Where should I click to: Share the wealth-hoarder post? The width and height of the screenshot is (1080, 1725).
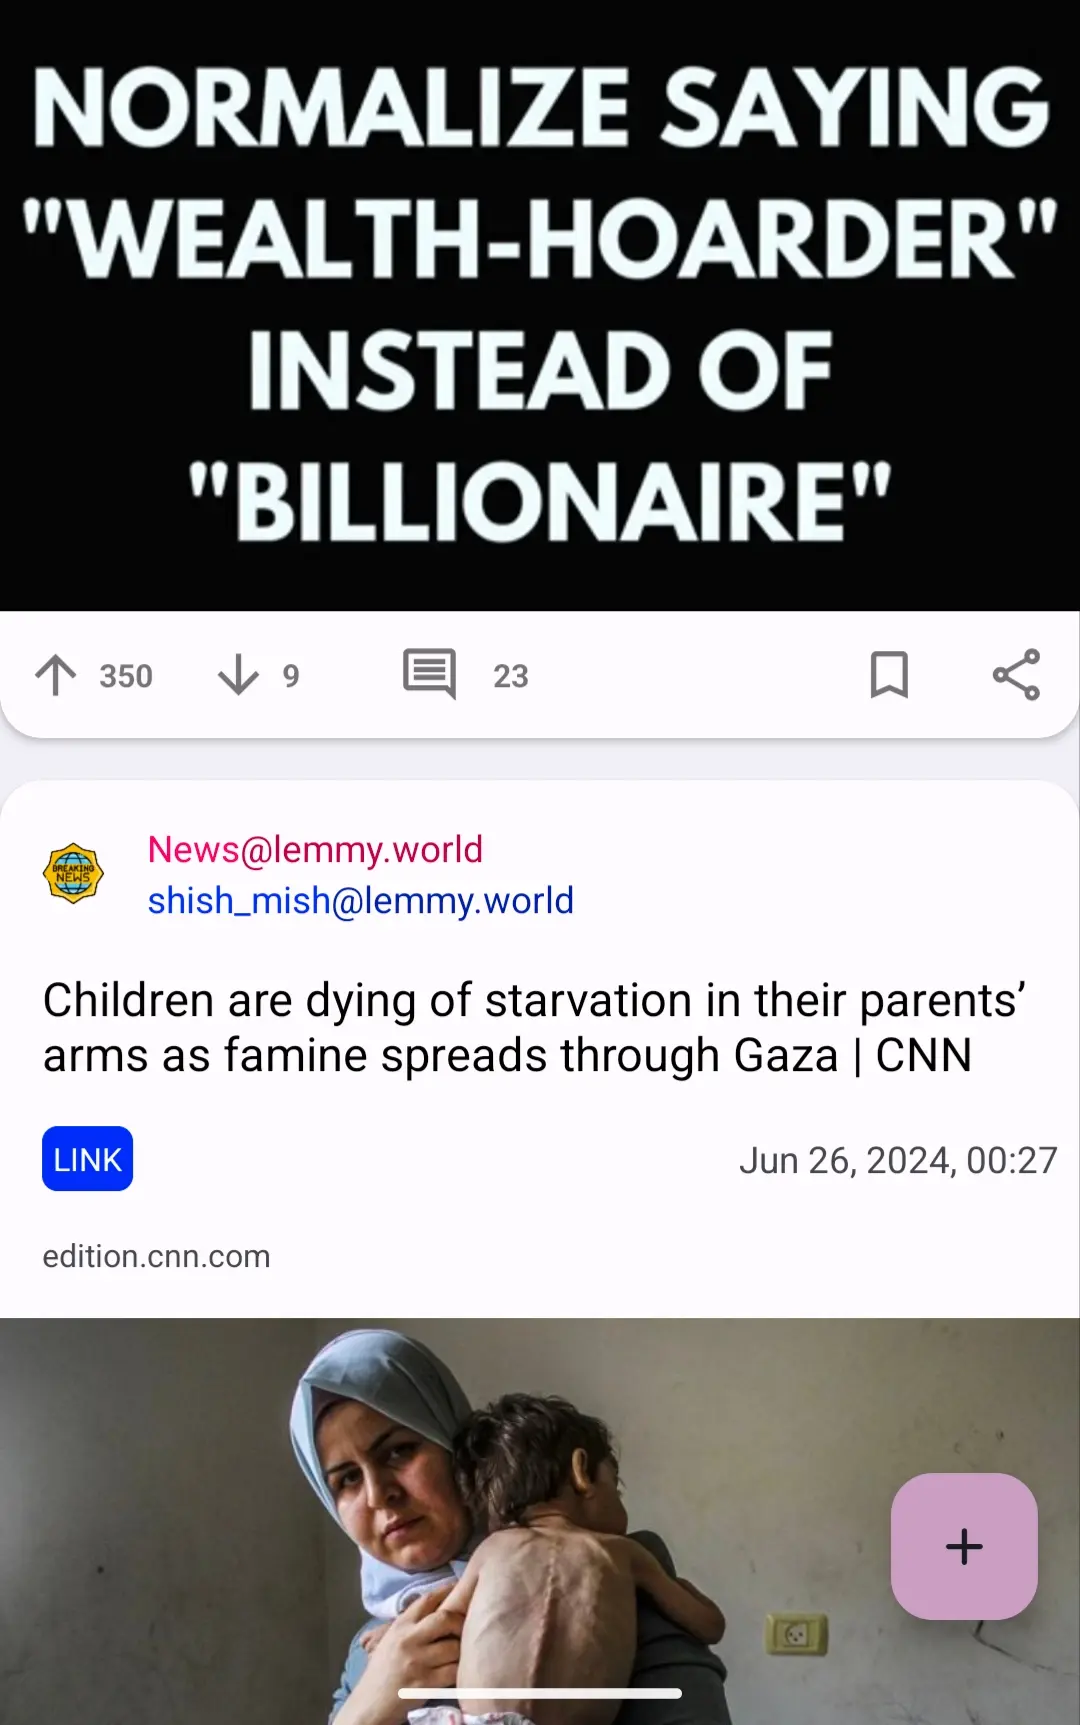tap(1016, 674)
